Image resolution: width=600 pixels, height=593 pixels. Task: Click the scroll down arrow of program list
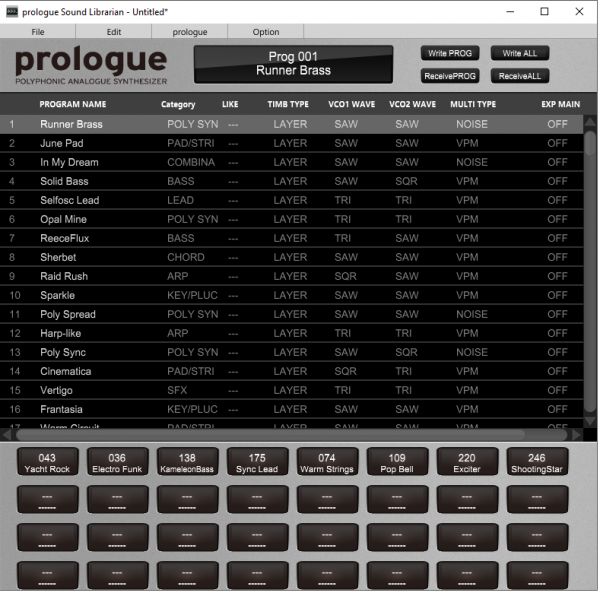point(590,421)
